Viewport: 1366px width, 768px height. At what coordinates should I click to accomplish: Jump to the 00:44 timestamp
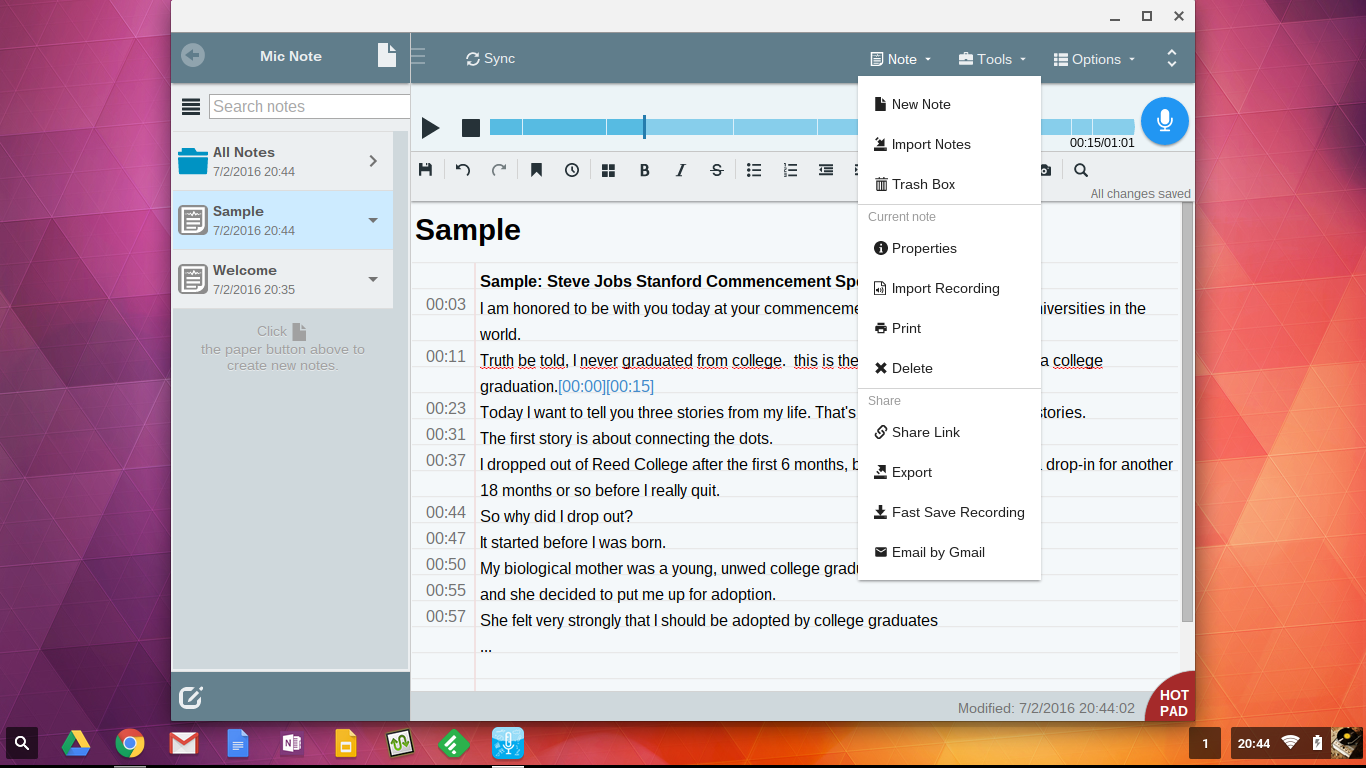click(446, 512)
